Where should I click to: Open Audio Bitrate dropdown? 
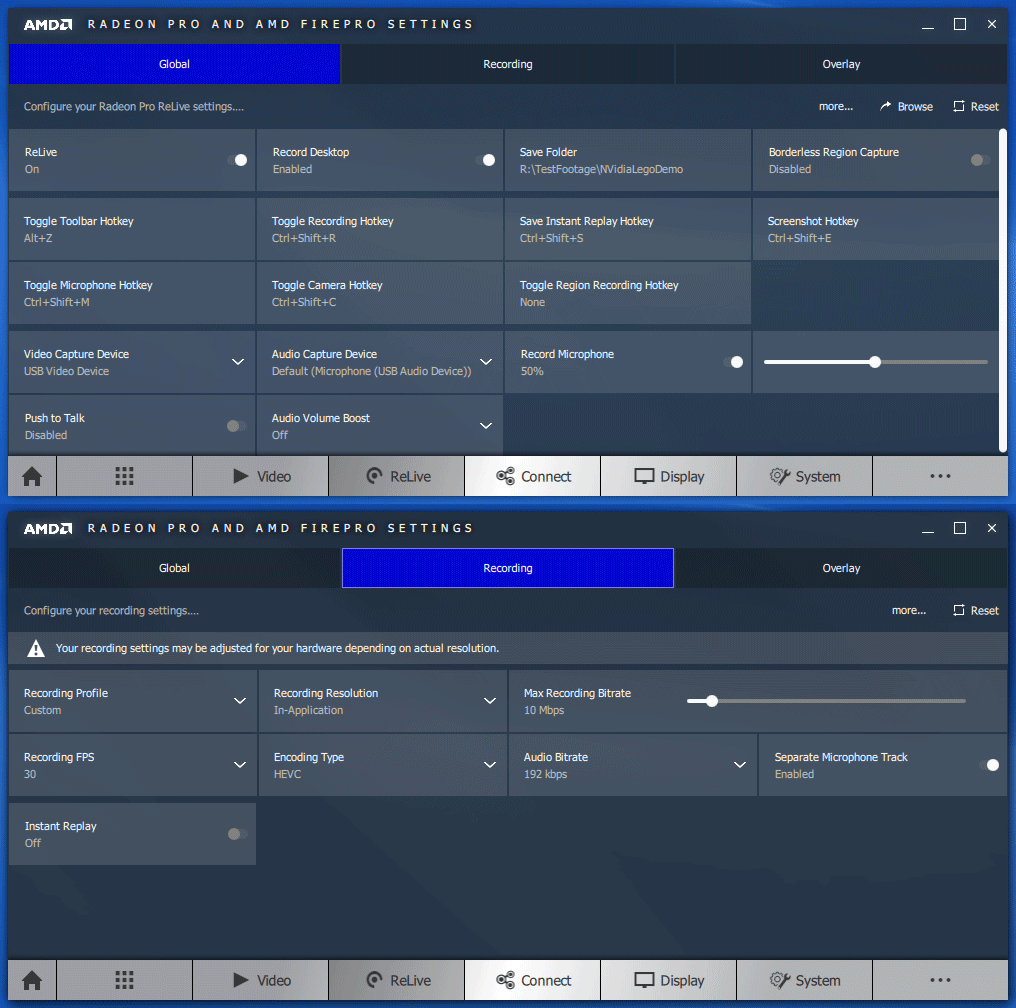(x=739, y=765)
